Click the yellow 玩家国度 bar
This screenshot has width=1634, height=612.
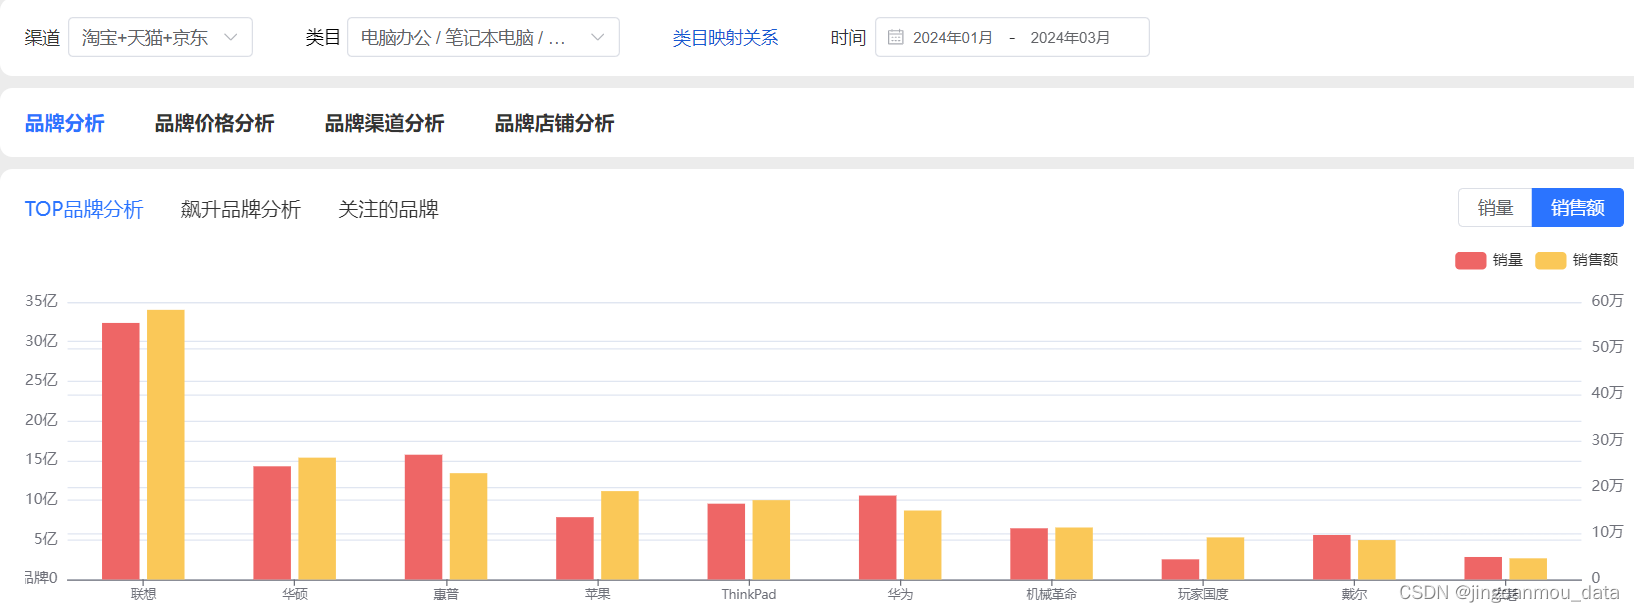tap(1225, 558)
